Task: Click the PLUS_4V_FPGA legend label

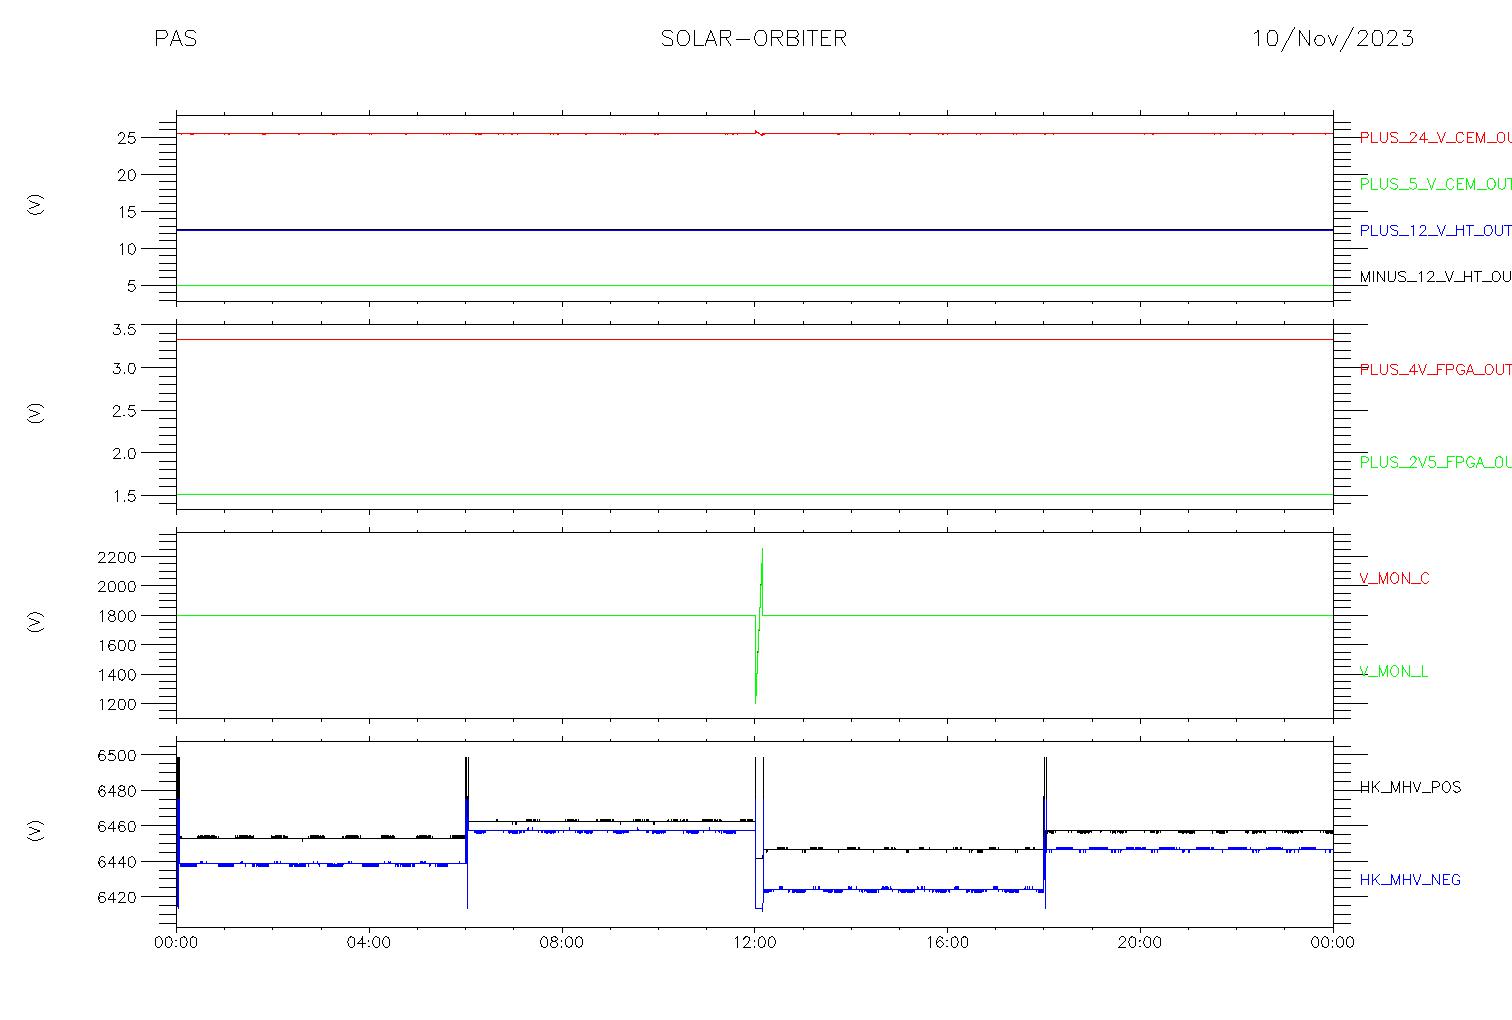Action: pyautogui.click(x=1435, y=369)
